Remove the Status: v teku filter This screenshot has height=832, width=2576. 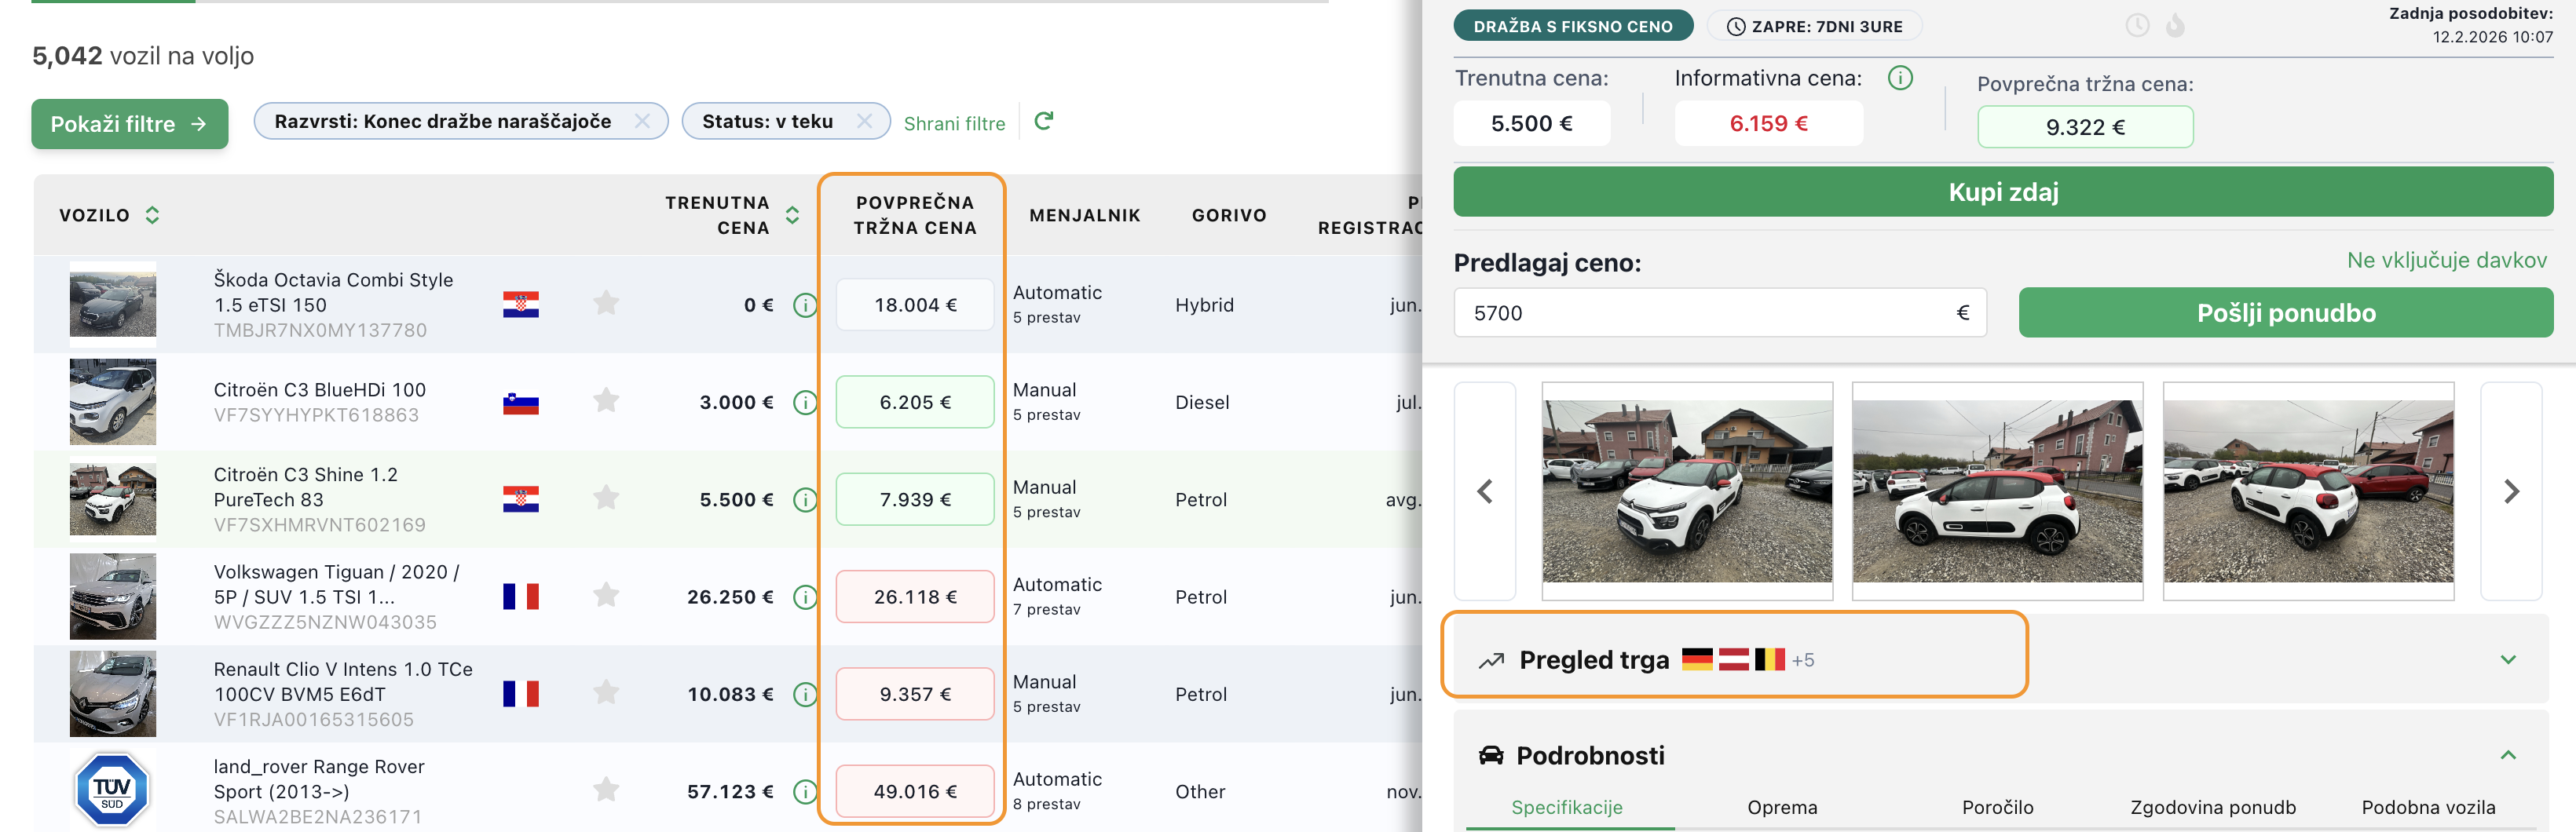point(865,121)
